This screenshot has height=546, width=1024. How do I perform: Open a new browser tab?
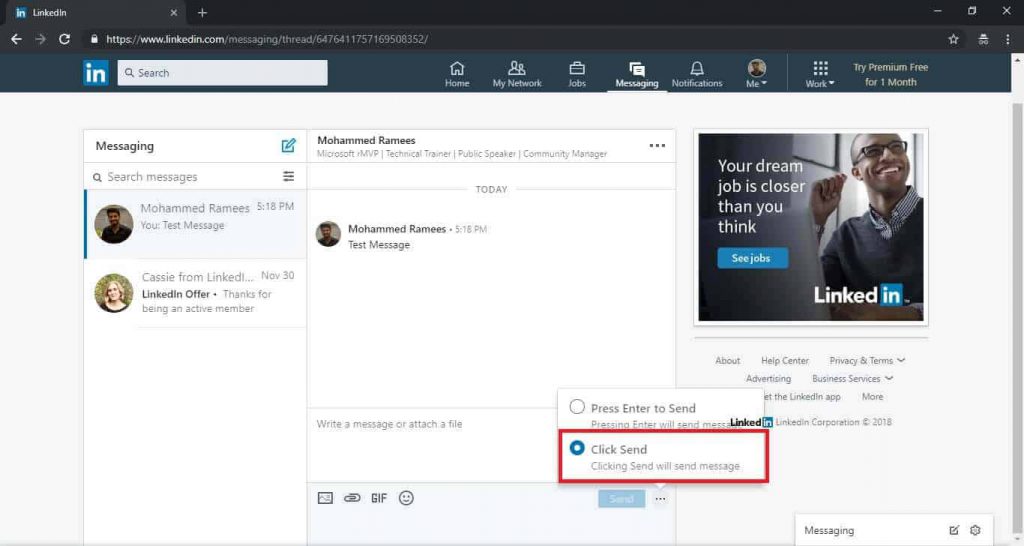point(202,12)
